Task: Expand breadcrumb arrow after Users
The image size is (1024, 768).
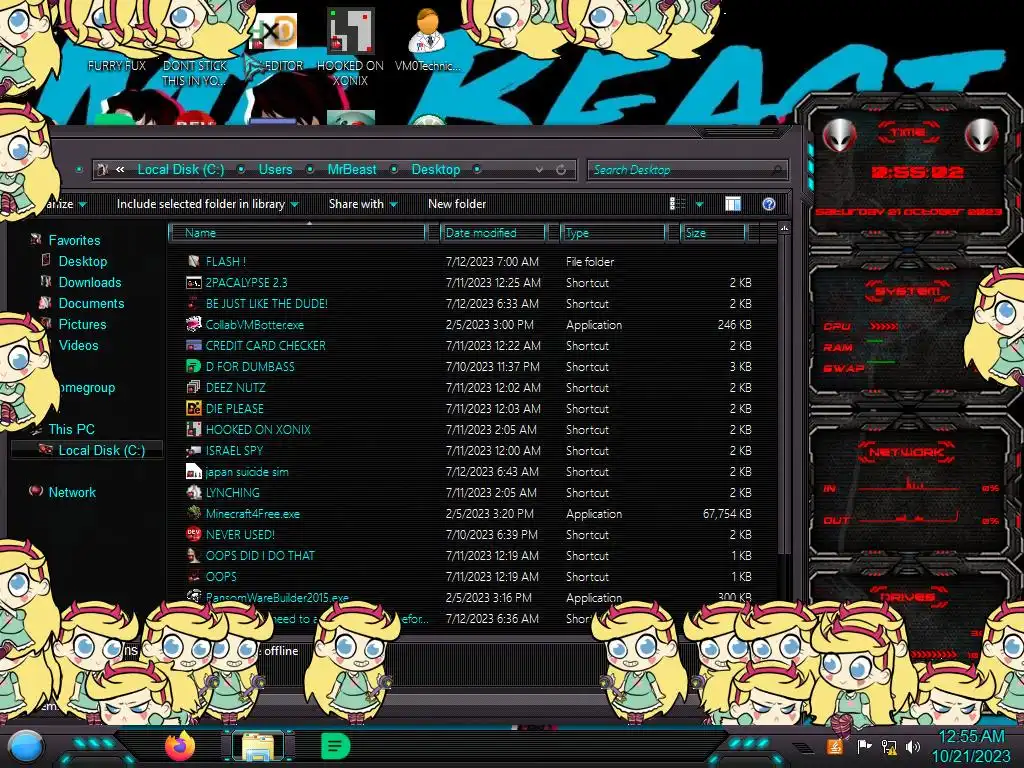Action: pyautogui.click(x=310, y=170)
